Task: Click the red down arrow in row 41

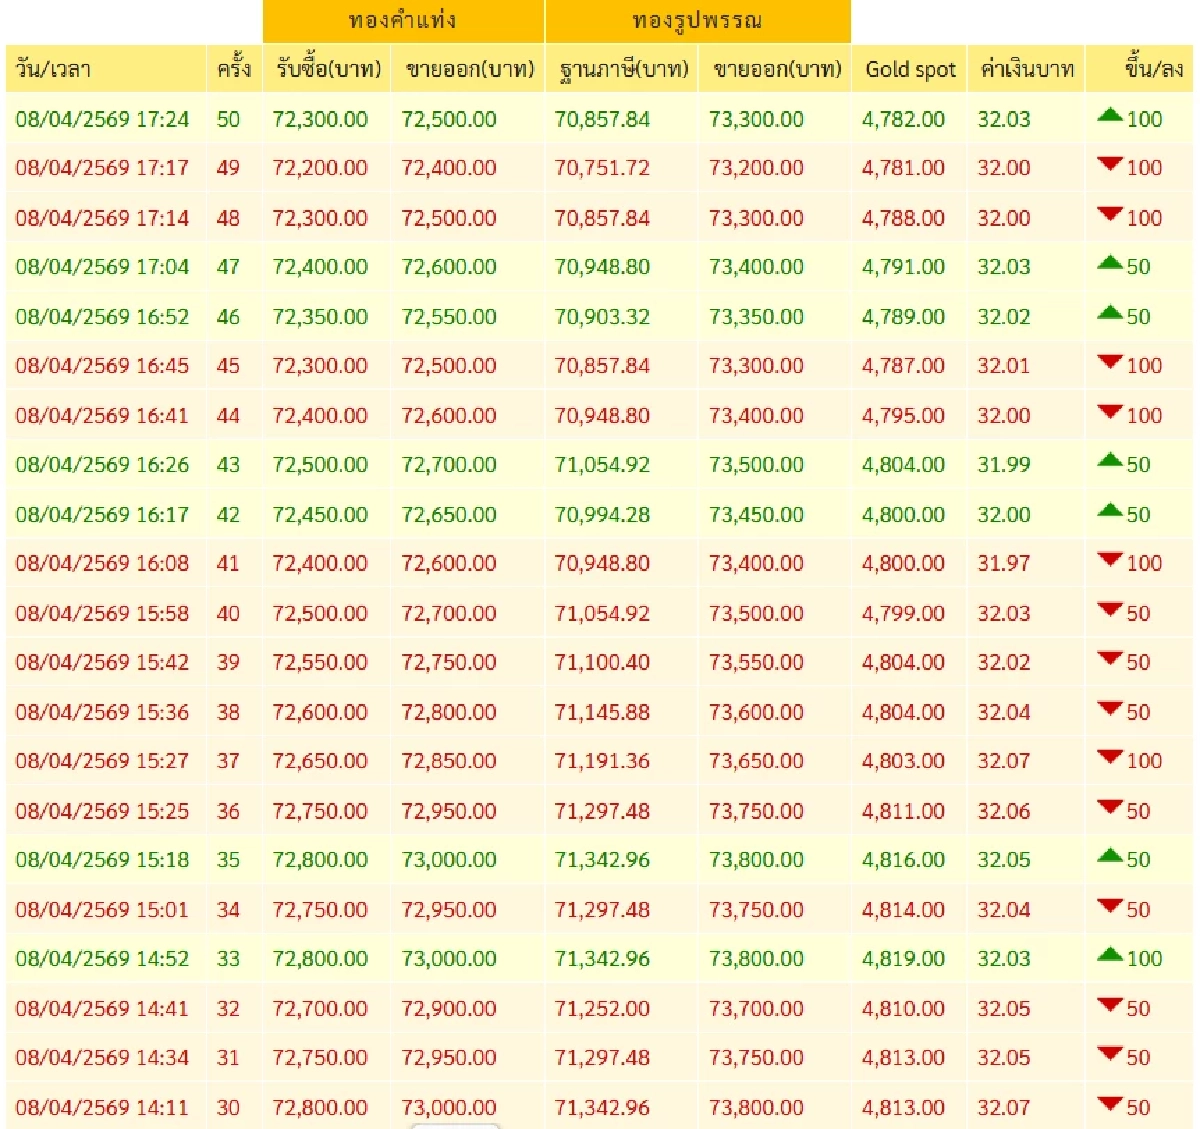Action: [1109, 561]
